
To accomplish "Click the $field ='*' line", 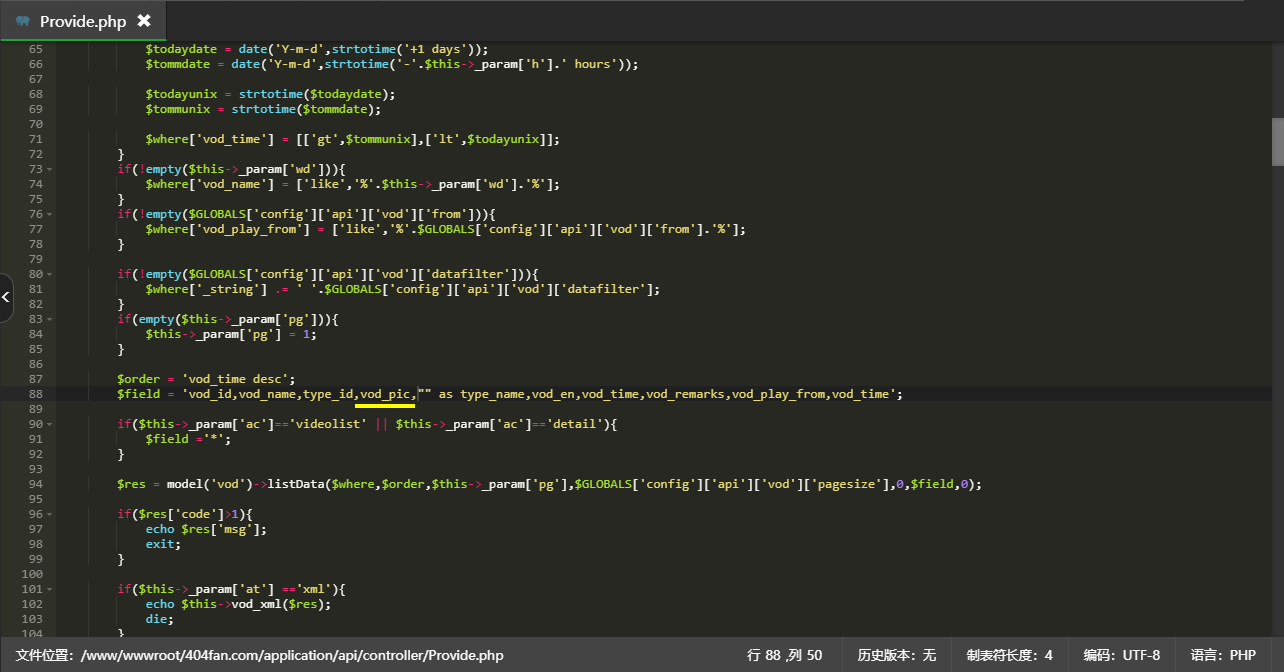I will pyautogui.click(x=188, y=439).
